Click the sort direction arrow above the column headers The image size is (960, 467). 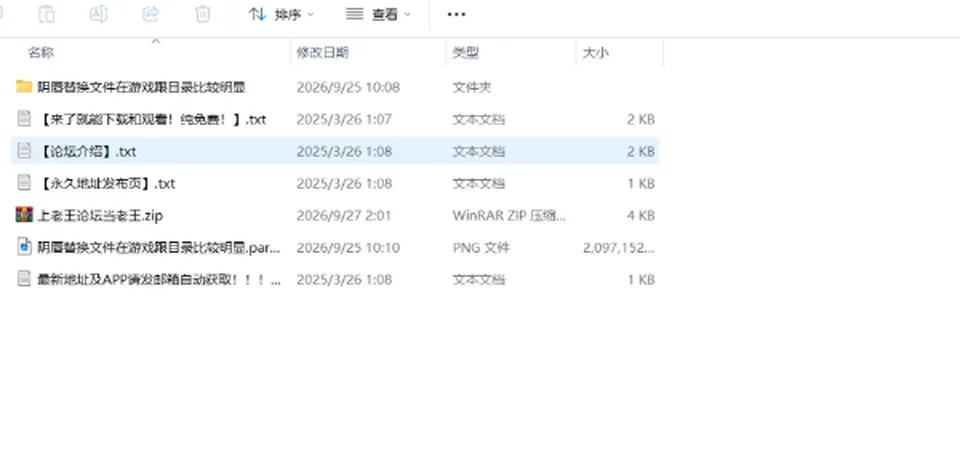(156, 42)
